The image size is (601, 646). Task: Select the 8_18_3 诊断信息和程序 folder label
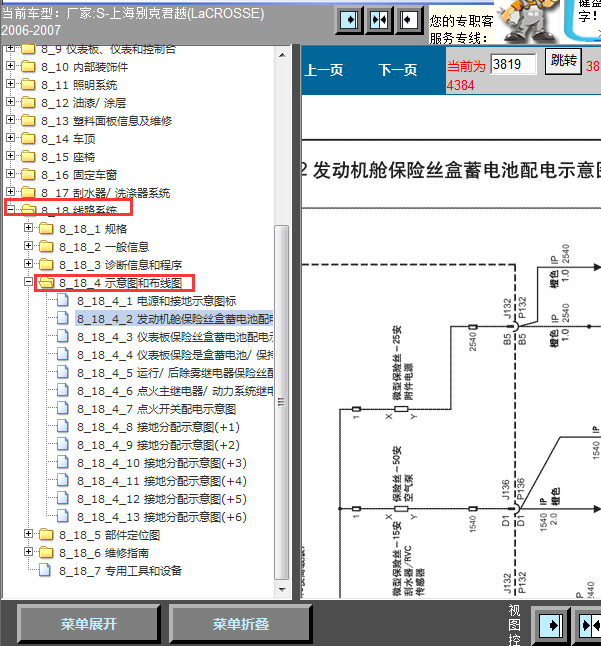120,265
